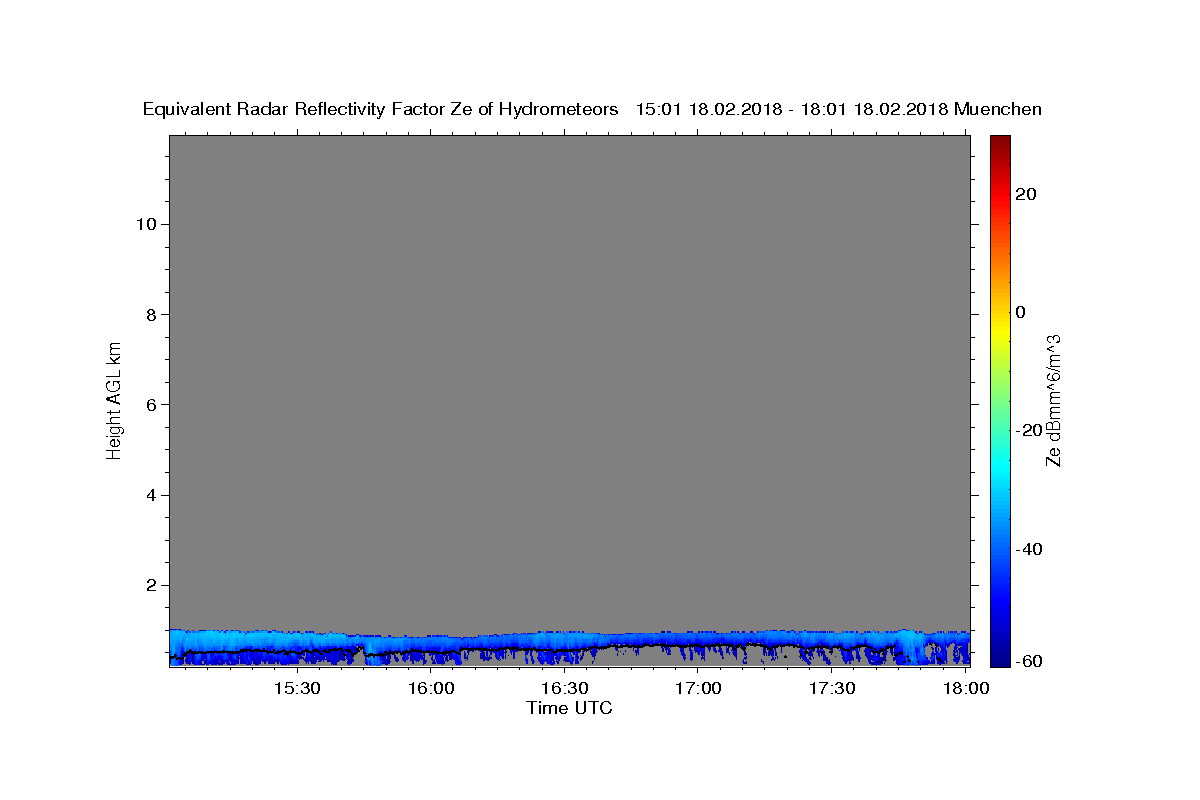Click the '15:30' time tick label
Viewport: 1200px width, 800px height.
point(297,688)
